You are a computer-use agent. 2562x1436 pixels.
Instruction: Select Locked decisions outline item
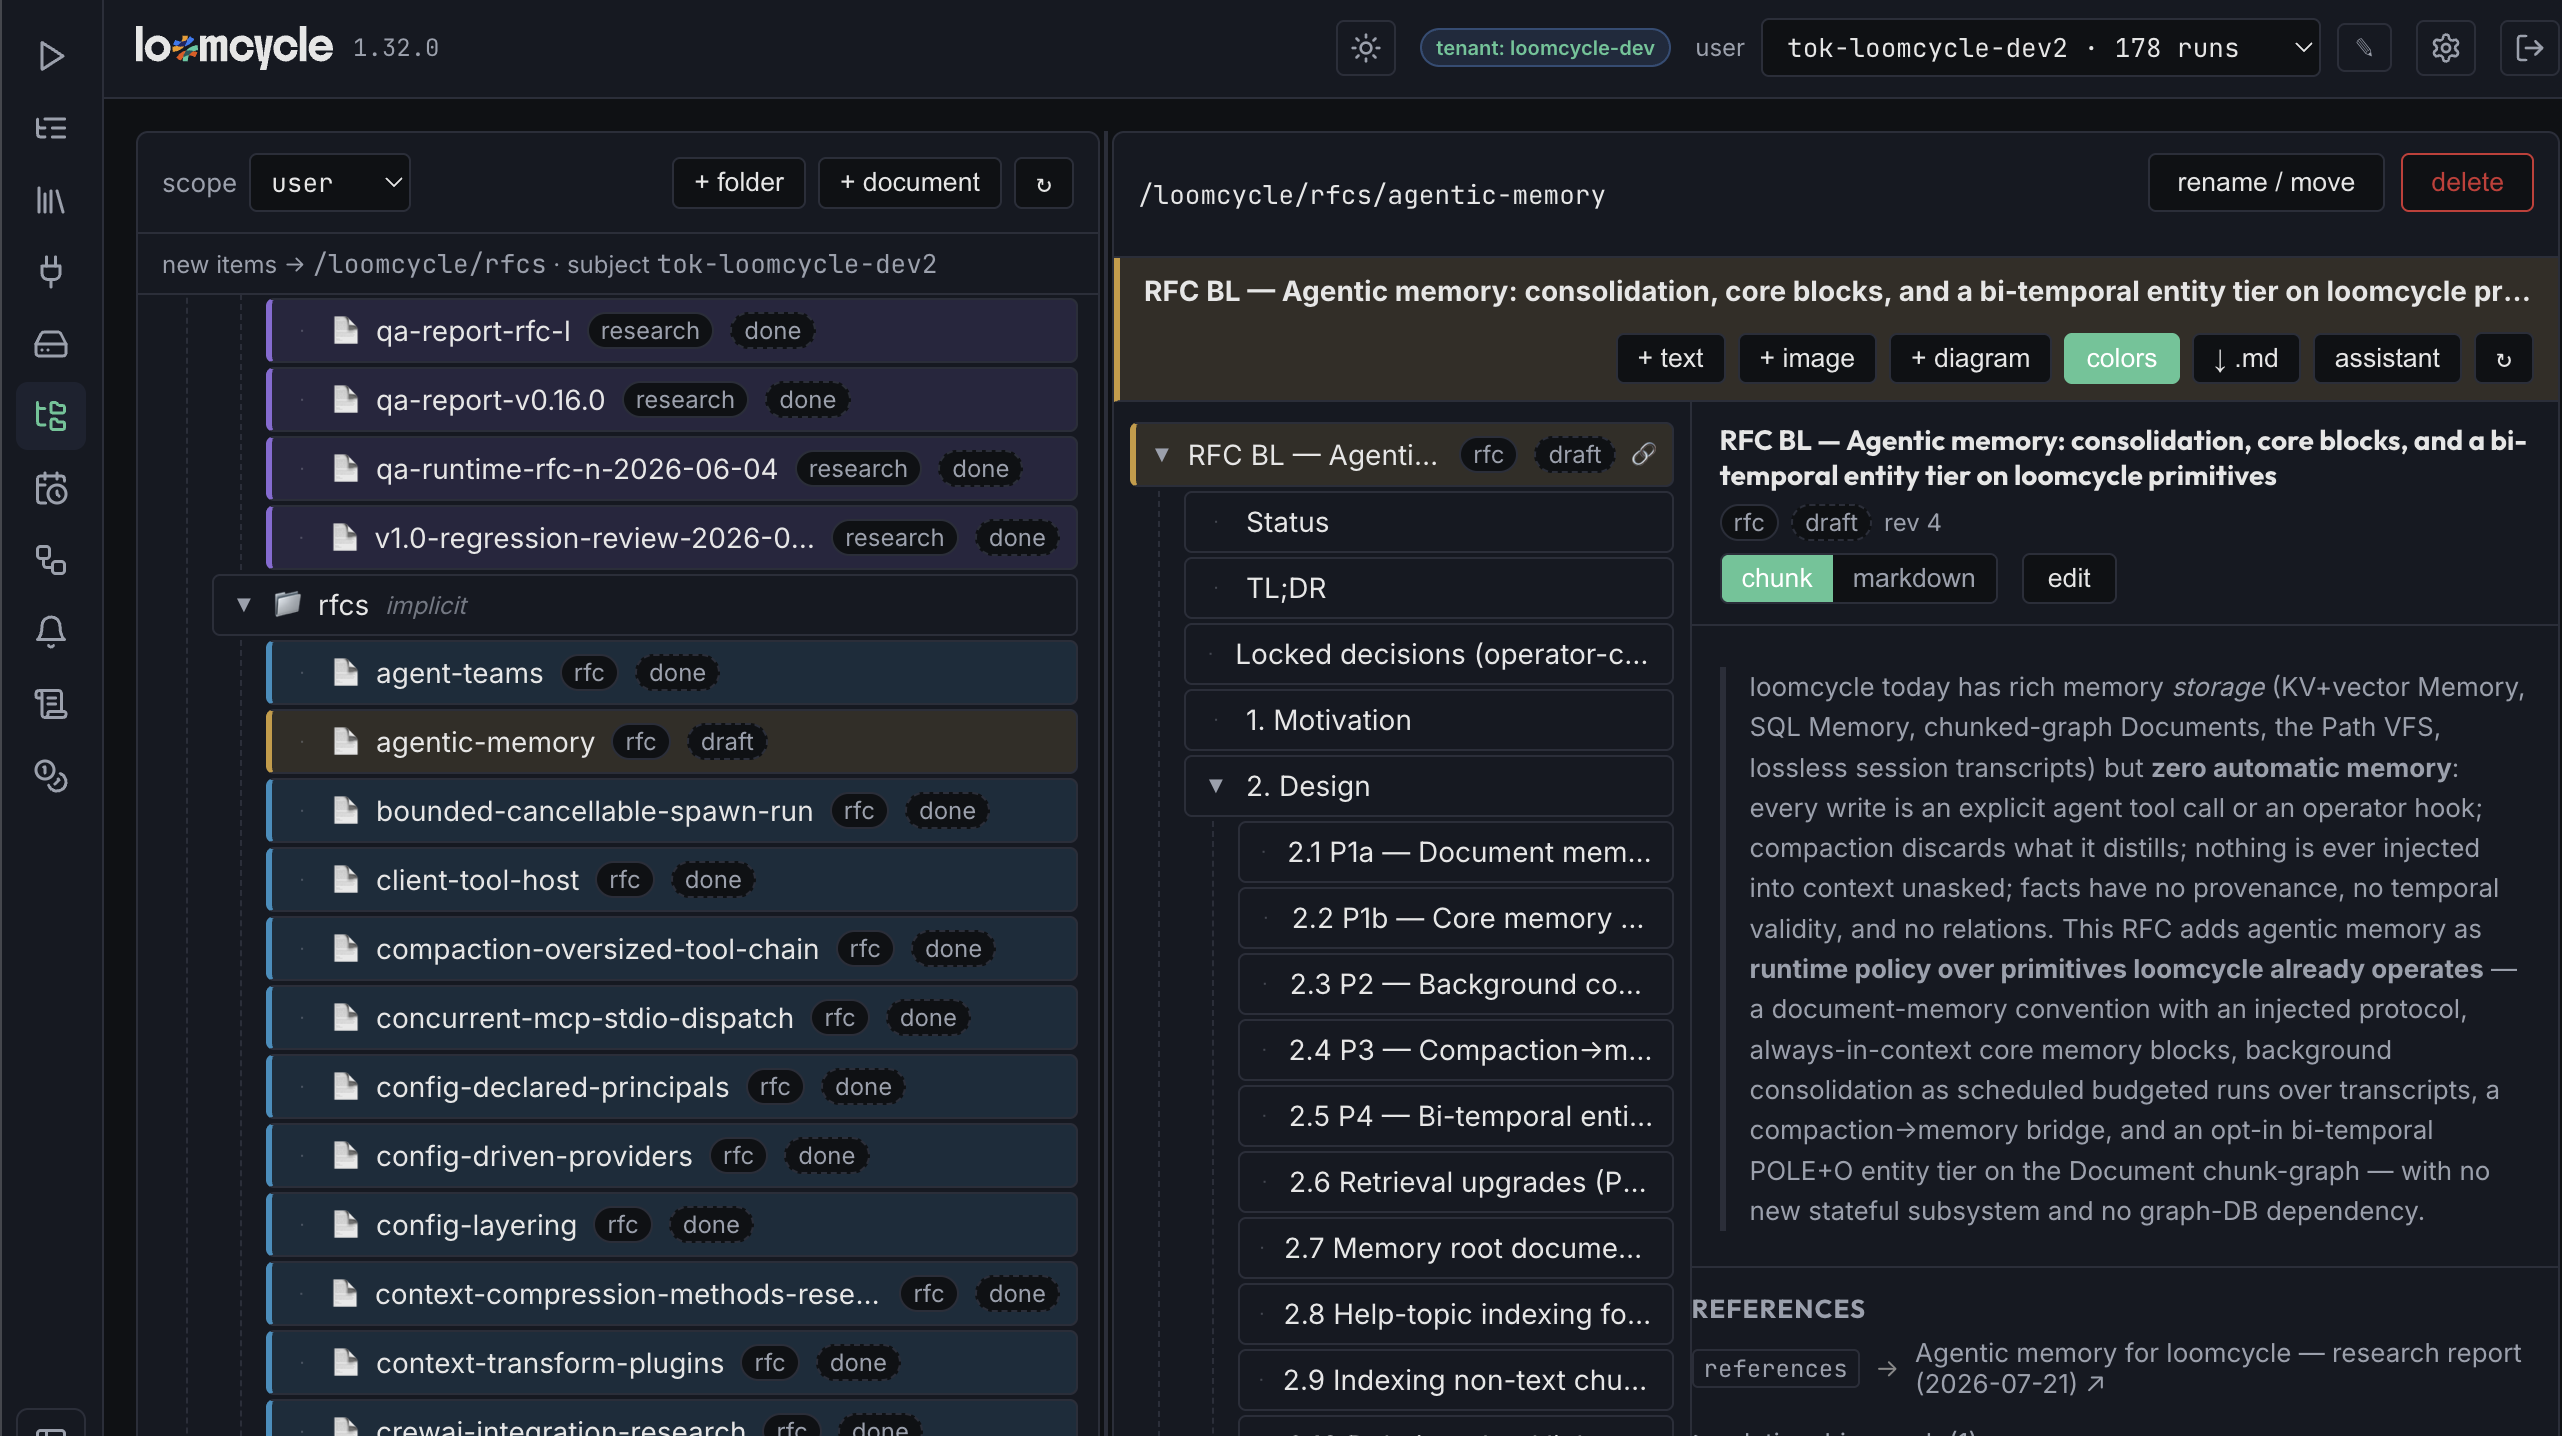click(x=1428, y=654)
